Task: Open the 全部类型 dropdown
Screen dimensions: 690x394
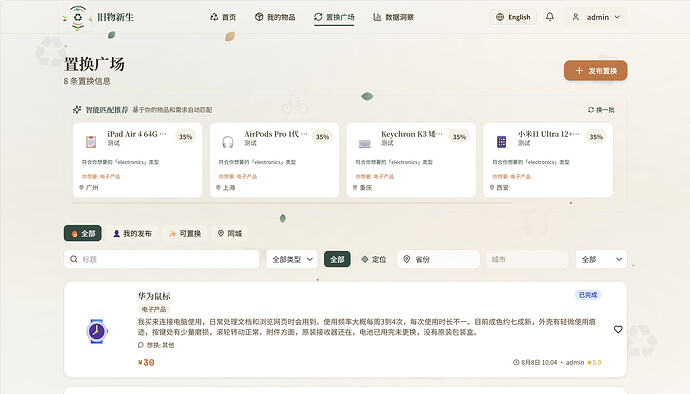Action: pos(292,259)
